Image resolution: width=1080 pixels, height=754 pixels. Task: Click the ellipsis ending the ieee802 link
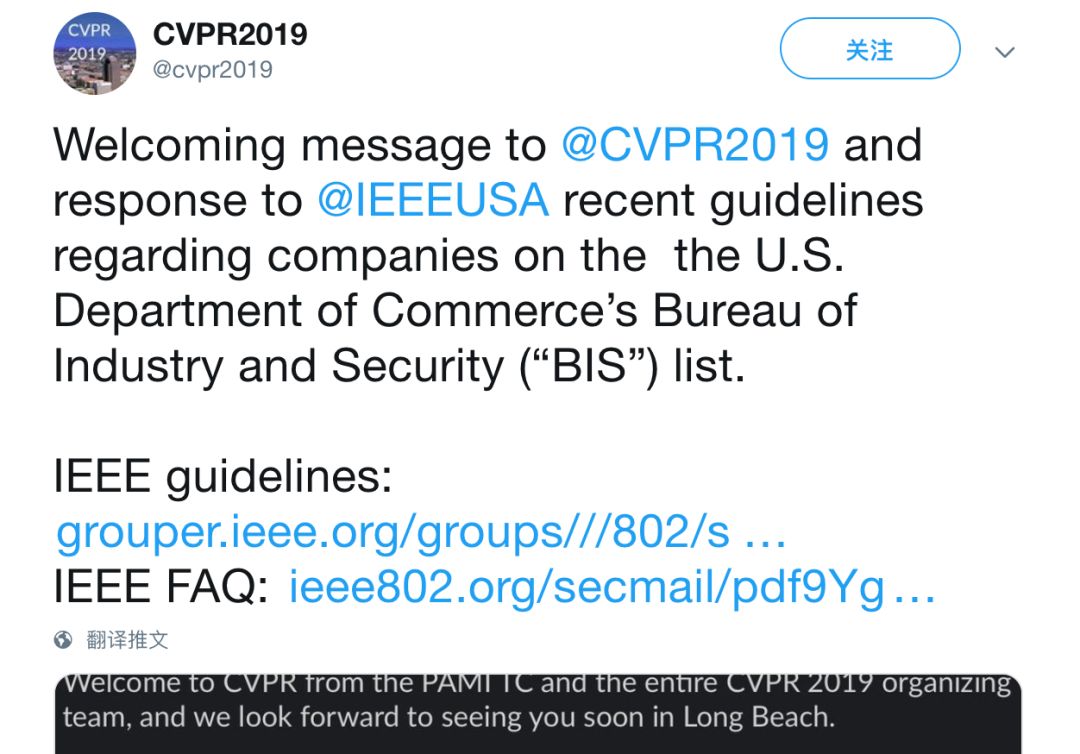pos(913,591)
